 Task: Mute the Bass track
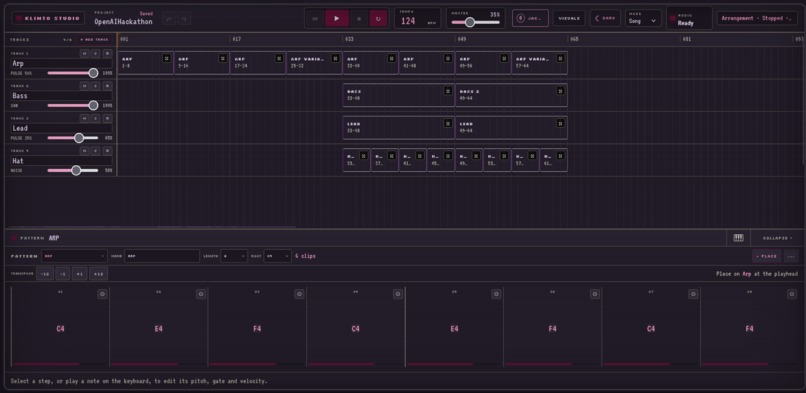[84, 86]
